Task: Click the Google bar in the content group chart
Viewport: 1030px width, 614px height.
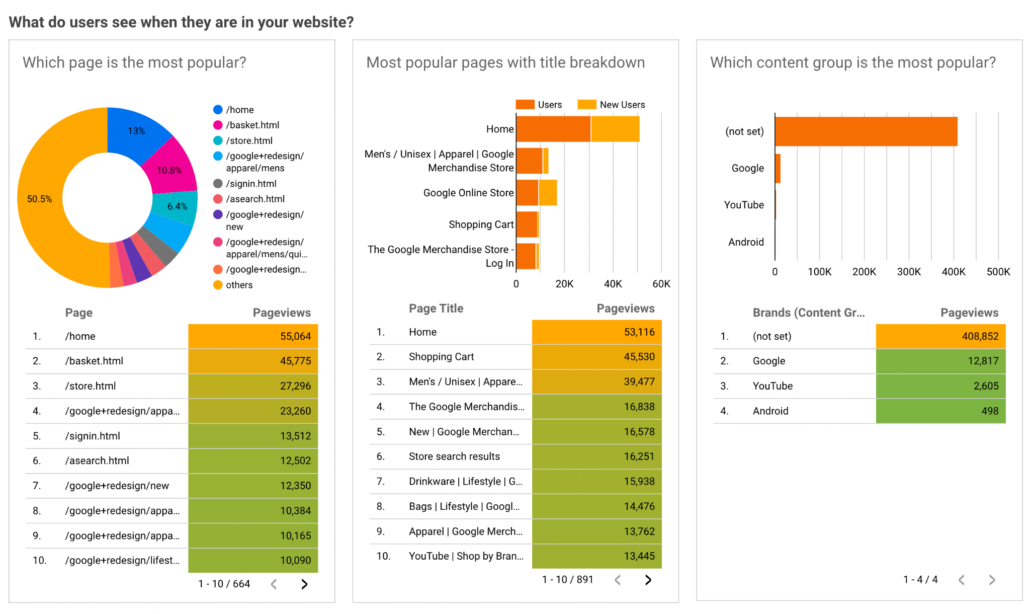Action: pos(779,168)
